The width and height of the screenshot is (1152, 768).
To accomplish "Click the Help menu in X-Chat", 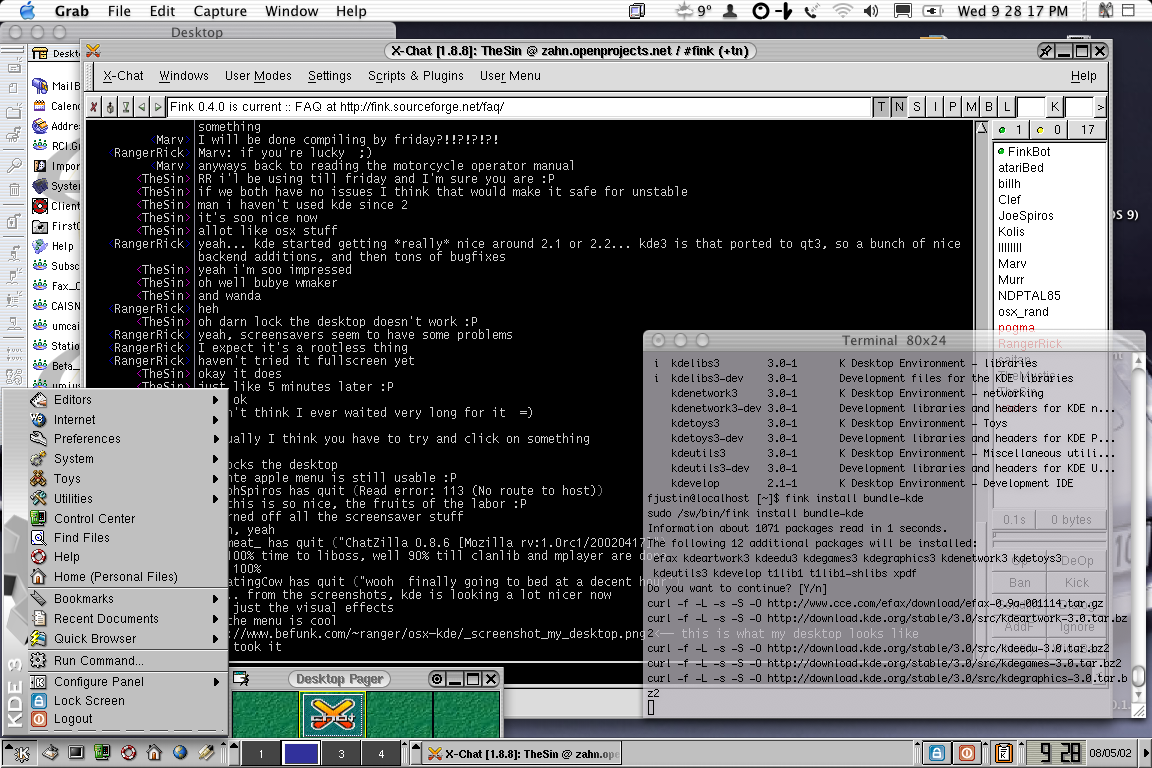I will pos(1083,76).
